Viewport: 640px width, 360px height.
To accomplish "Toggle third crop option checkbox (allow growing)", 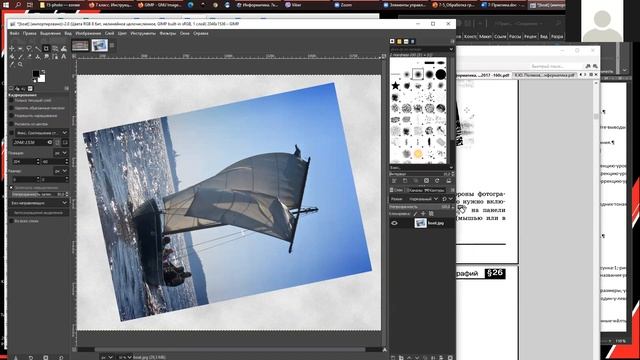I will tap(11, 116).
